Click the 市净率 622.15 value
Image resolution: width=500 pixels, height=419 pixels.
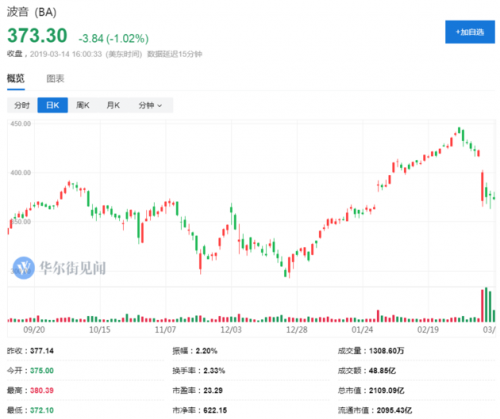(x=215, y=410)
